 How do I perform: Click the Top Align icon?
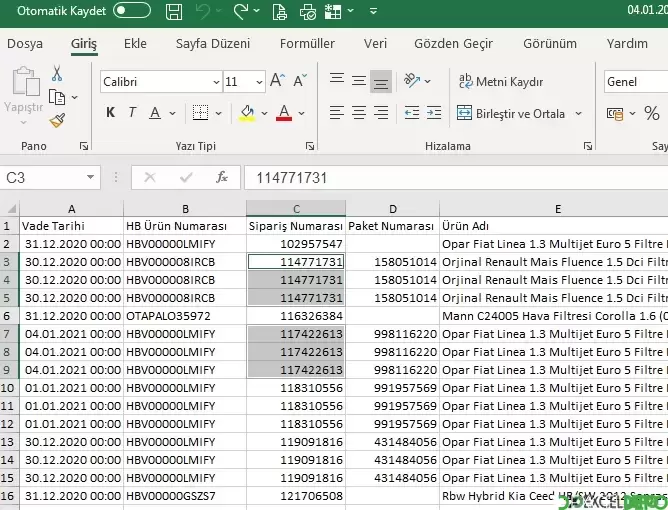337,80
